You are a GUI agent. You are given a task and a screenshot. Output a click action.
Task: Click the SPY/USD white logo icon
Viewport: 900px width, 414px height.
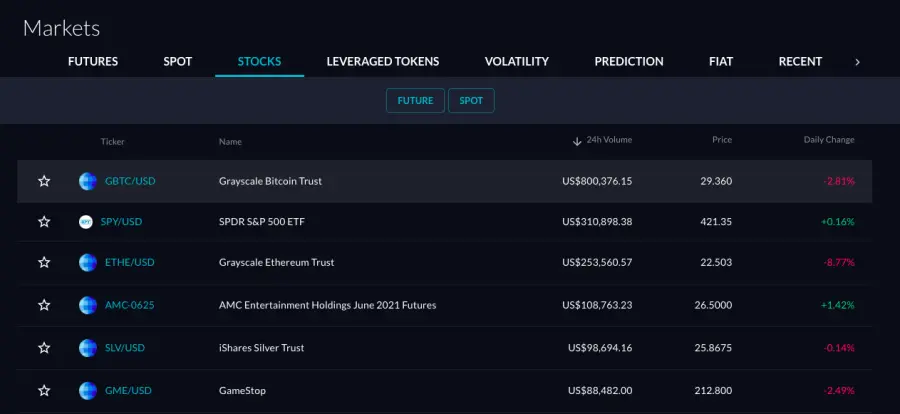86,222
